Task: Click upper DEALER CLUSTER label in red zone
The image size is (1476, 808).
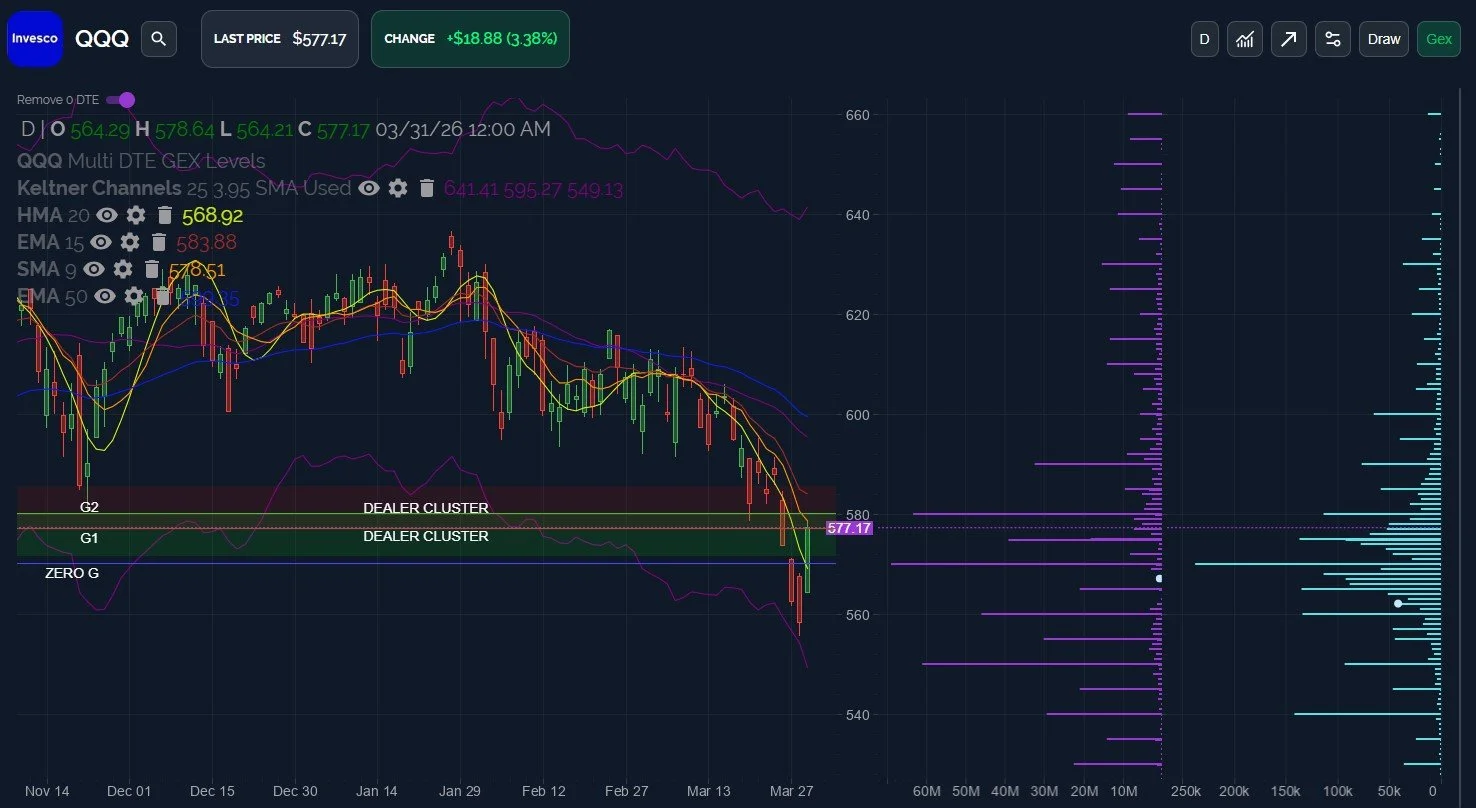Action: tap(426, 508)
